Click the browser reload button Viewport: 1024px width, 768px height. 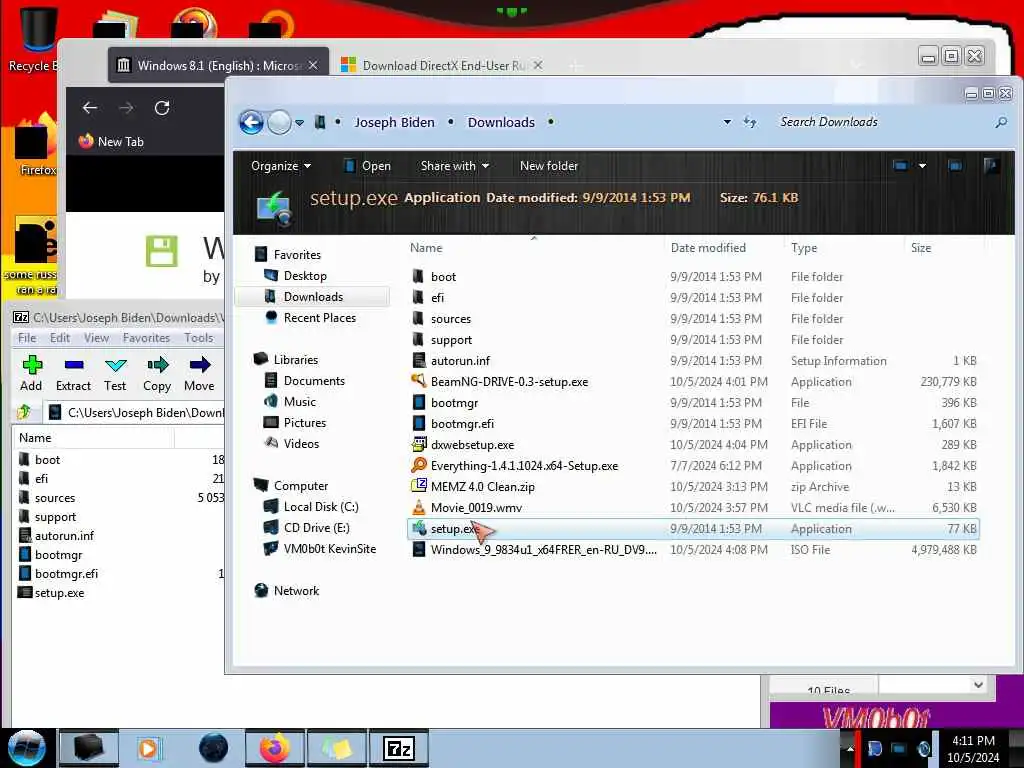click(162, 108)
